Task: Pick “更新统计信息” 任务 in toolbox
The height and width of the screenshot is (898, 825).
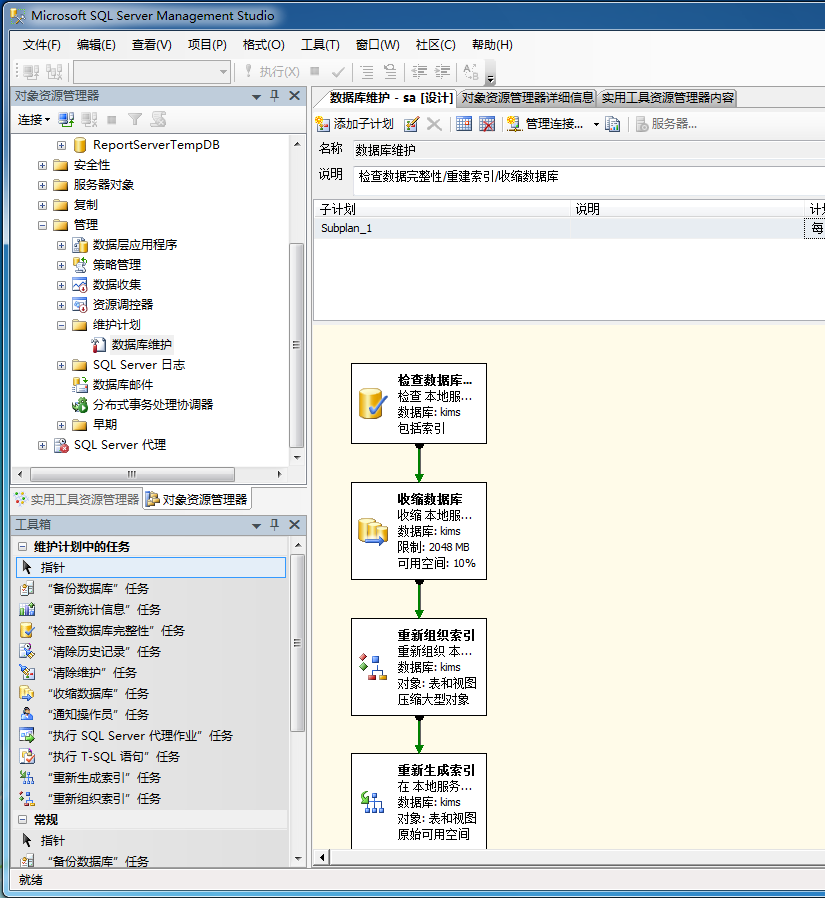Action: [x=90, y=609]
